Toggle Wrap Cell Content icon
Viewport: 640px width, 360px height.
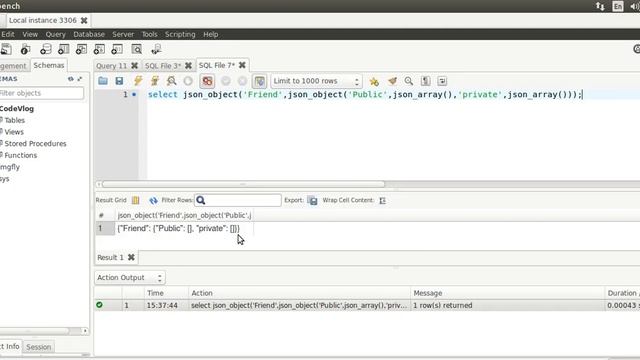(x=382, y=200)
